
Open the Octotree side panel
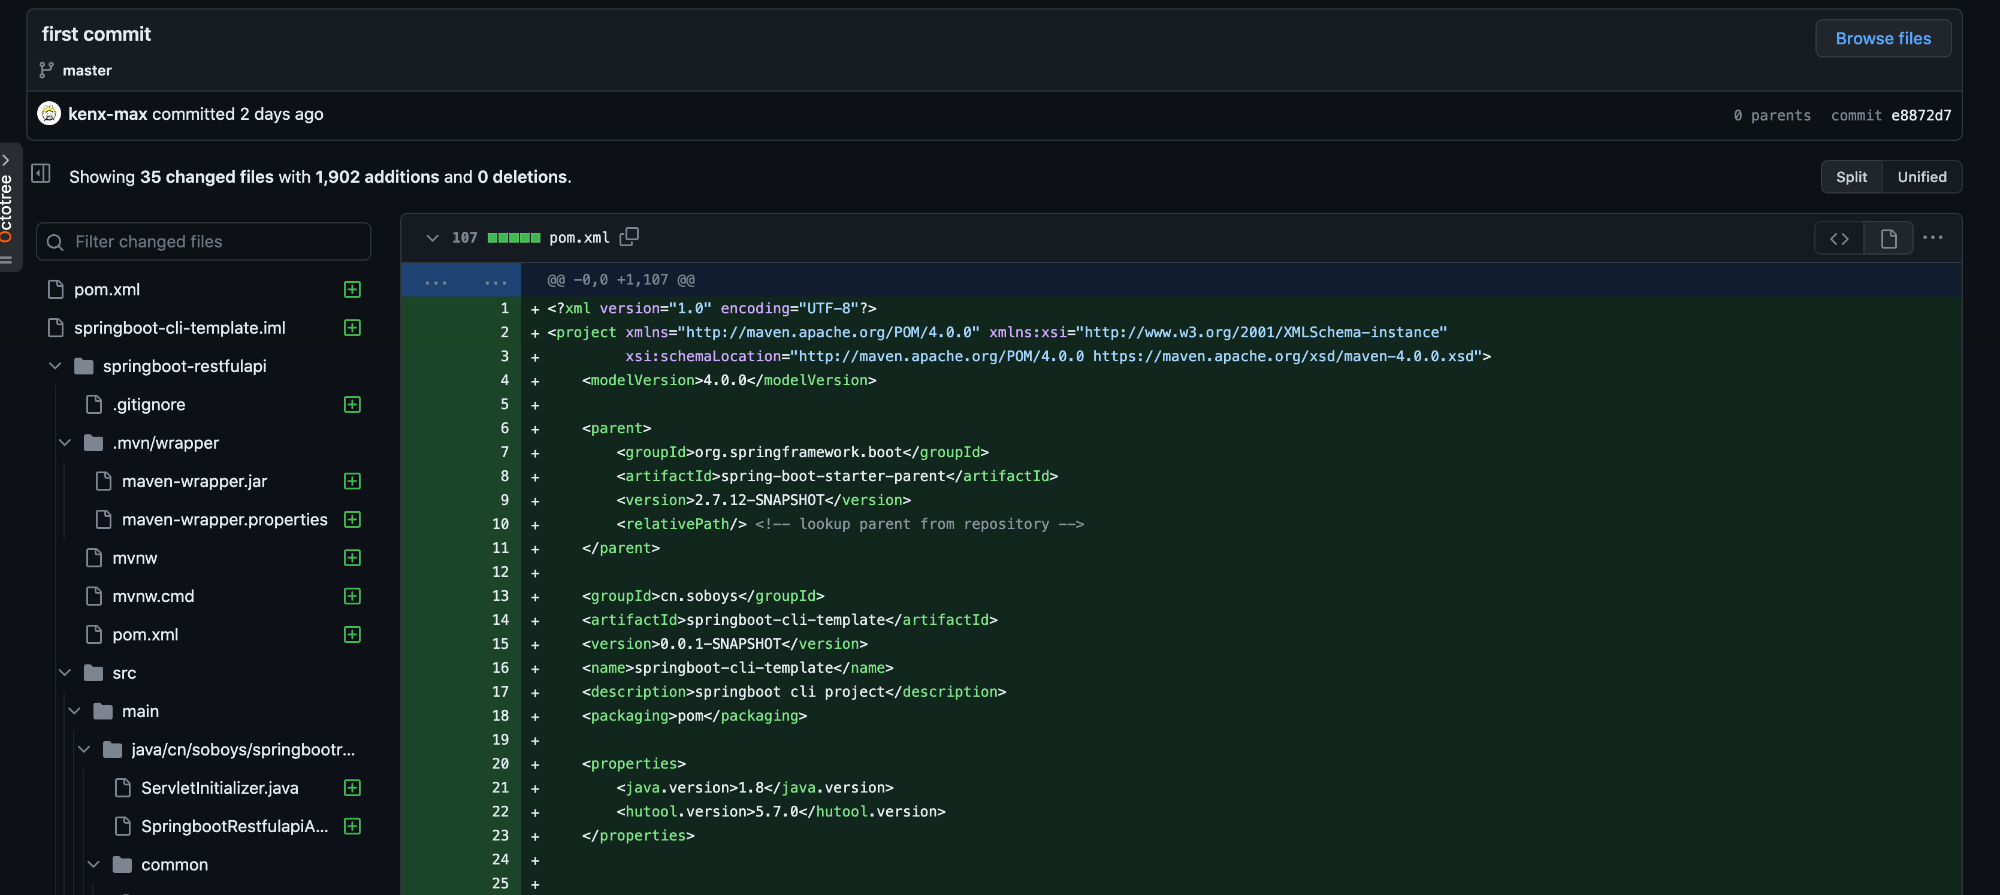coord(8,207)
